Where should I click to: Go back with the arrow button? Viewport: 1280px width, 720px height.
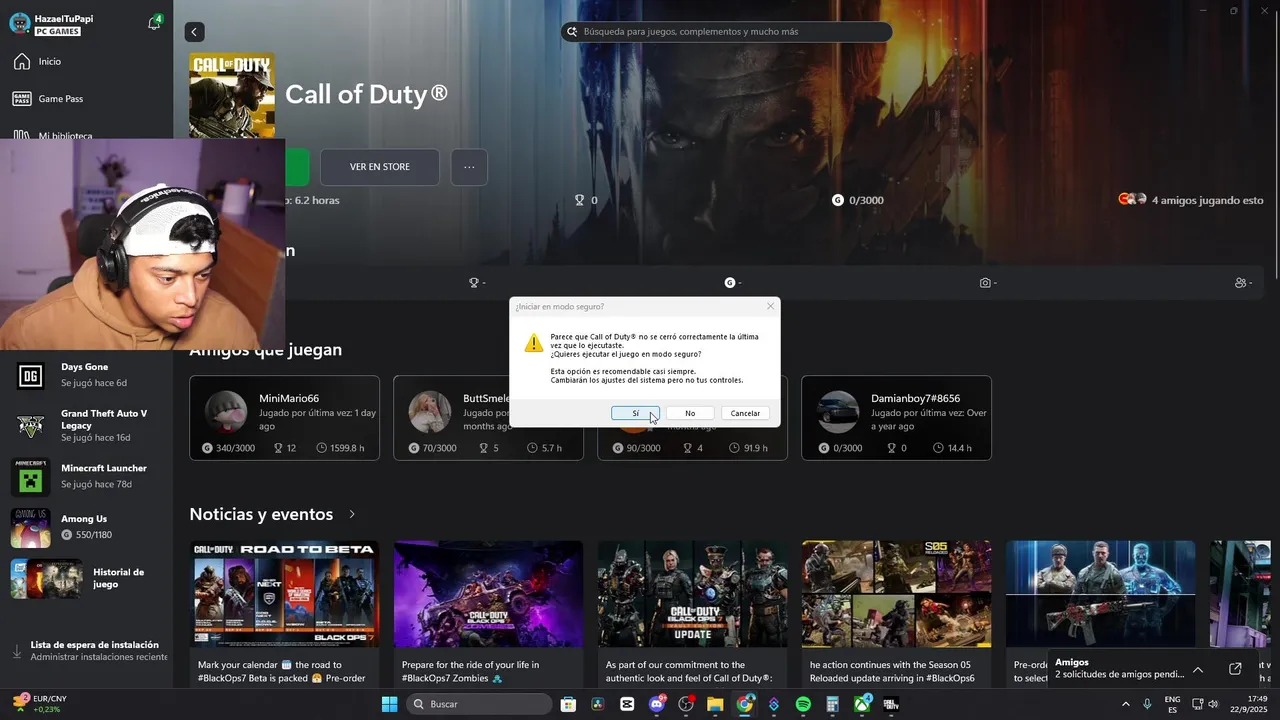195,32
